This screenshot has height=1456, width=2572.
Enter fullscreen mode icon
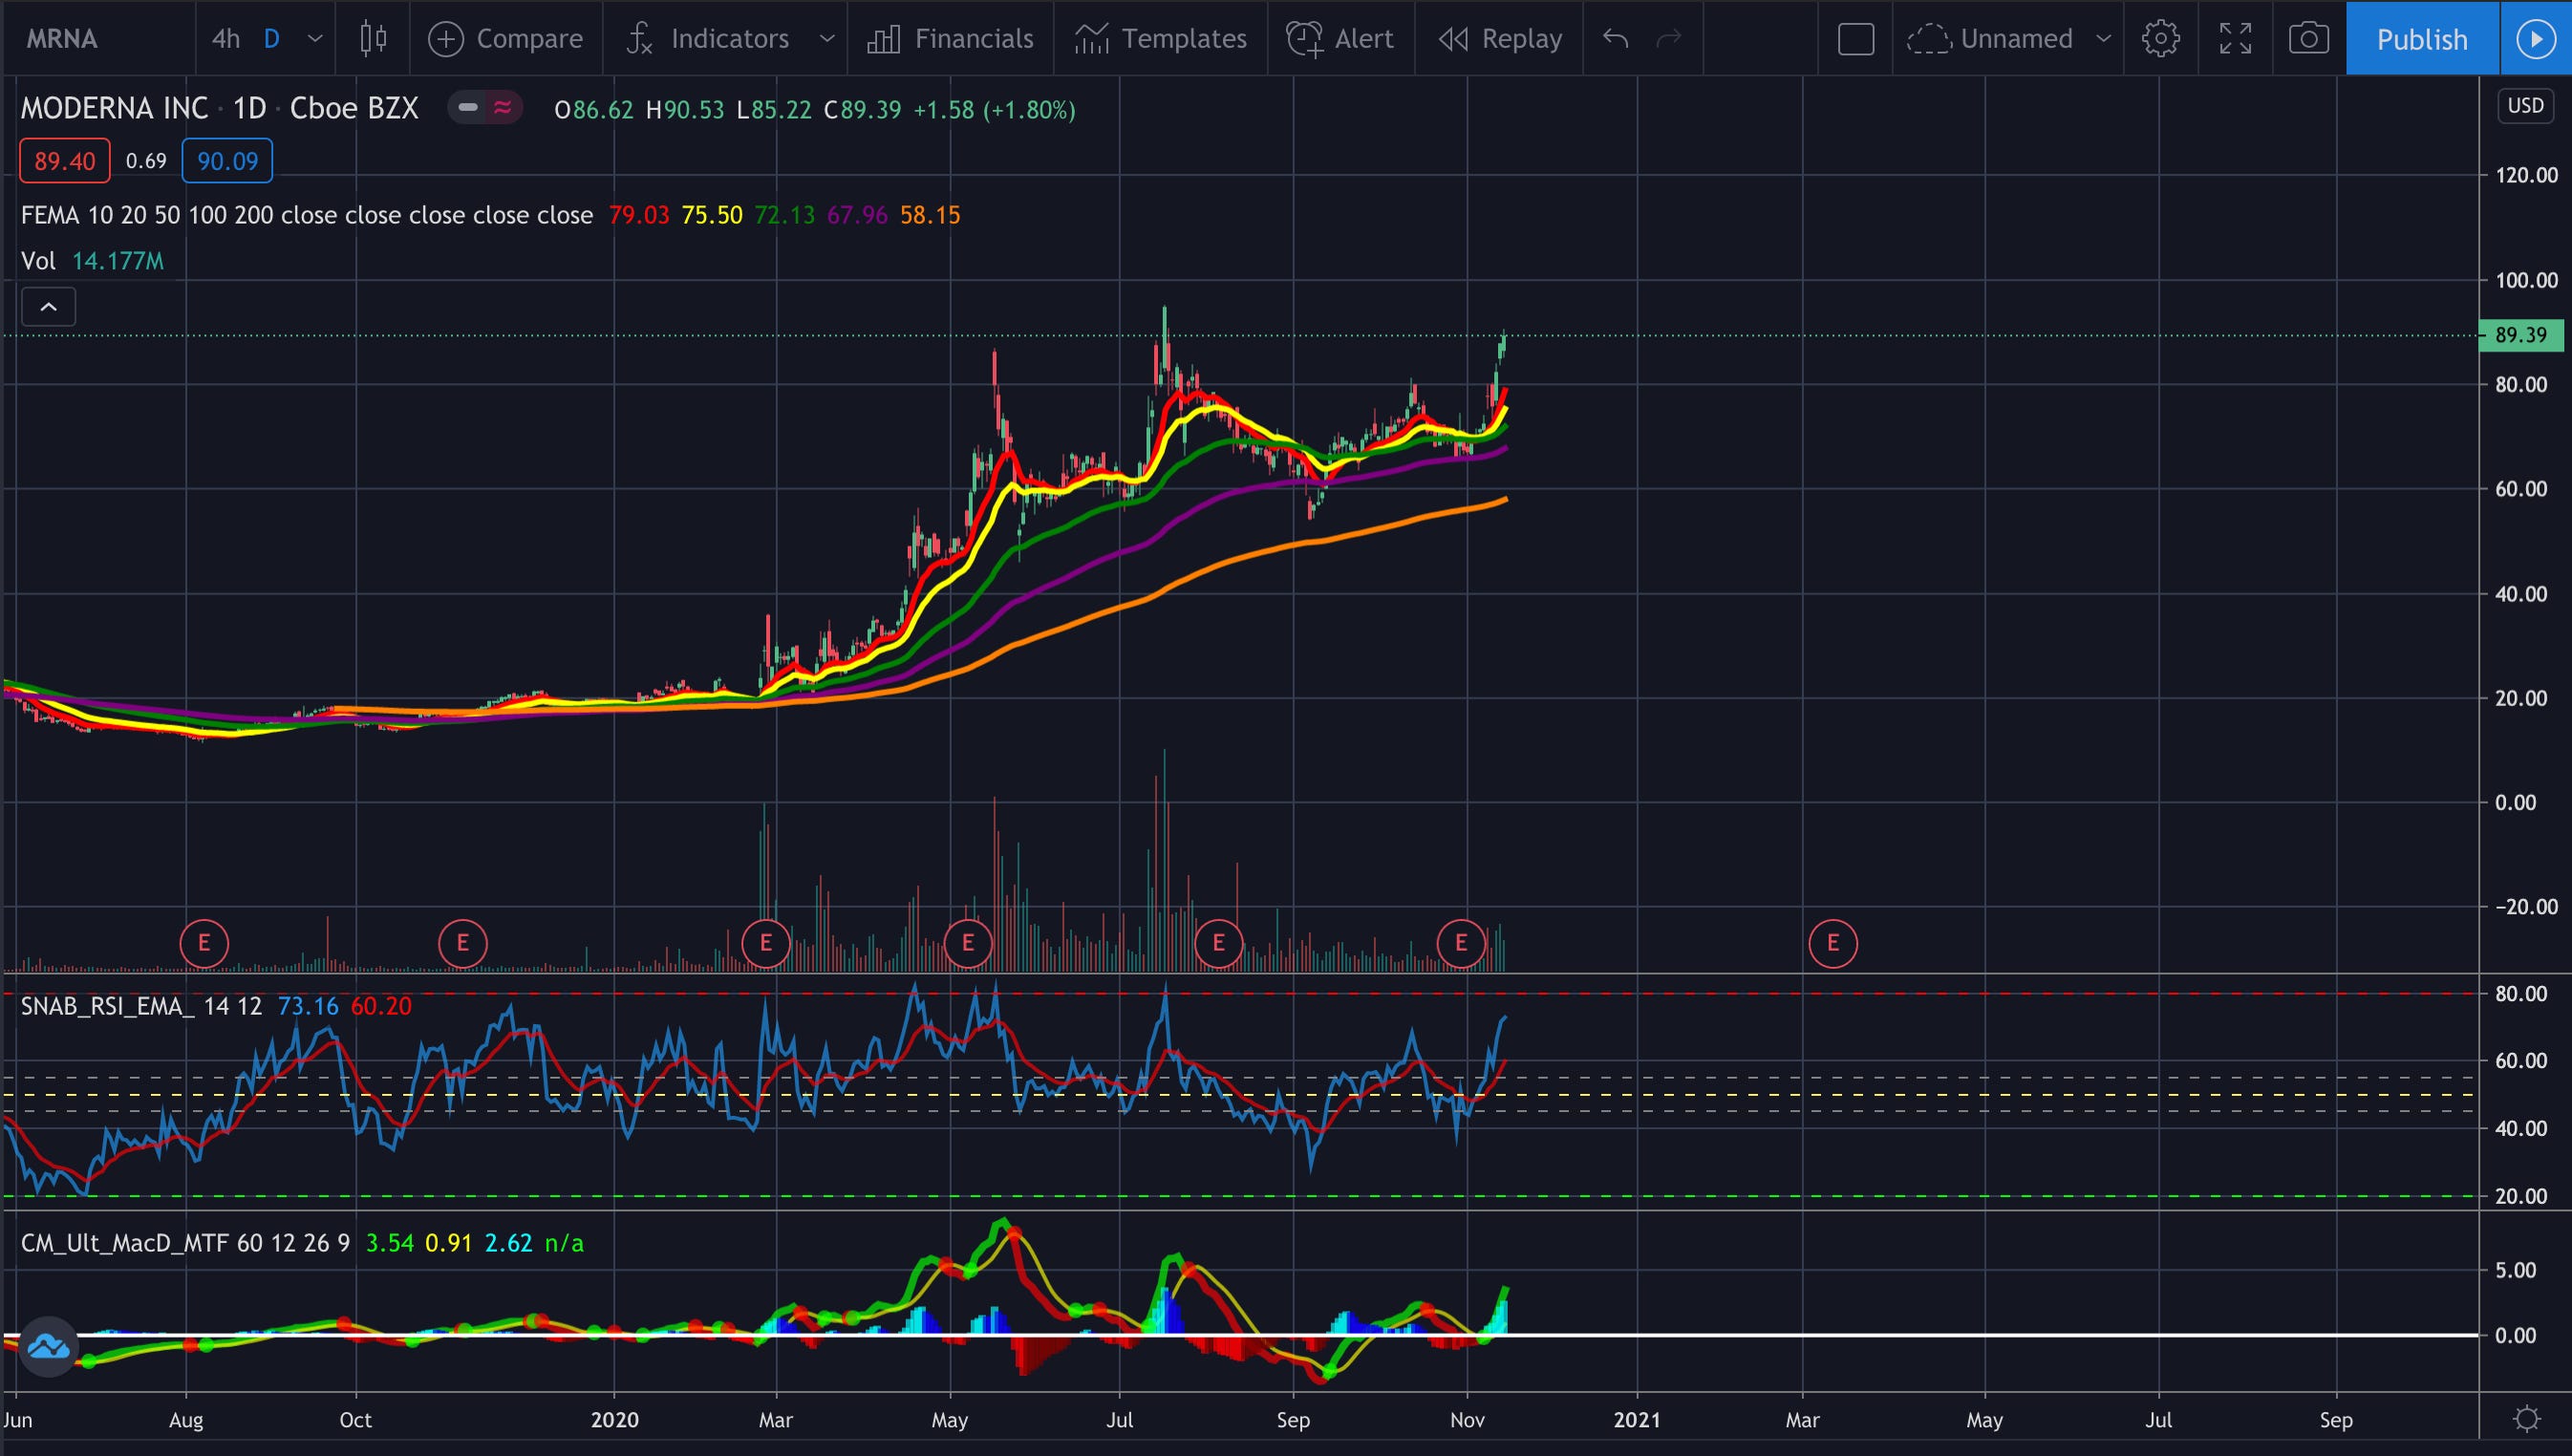(2235, 39)
